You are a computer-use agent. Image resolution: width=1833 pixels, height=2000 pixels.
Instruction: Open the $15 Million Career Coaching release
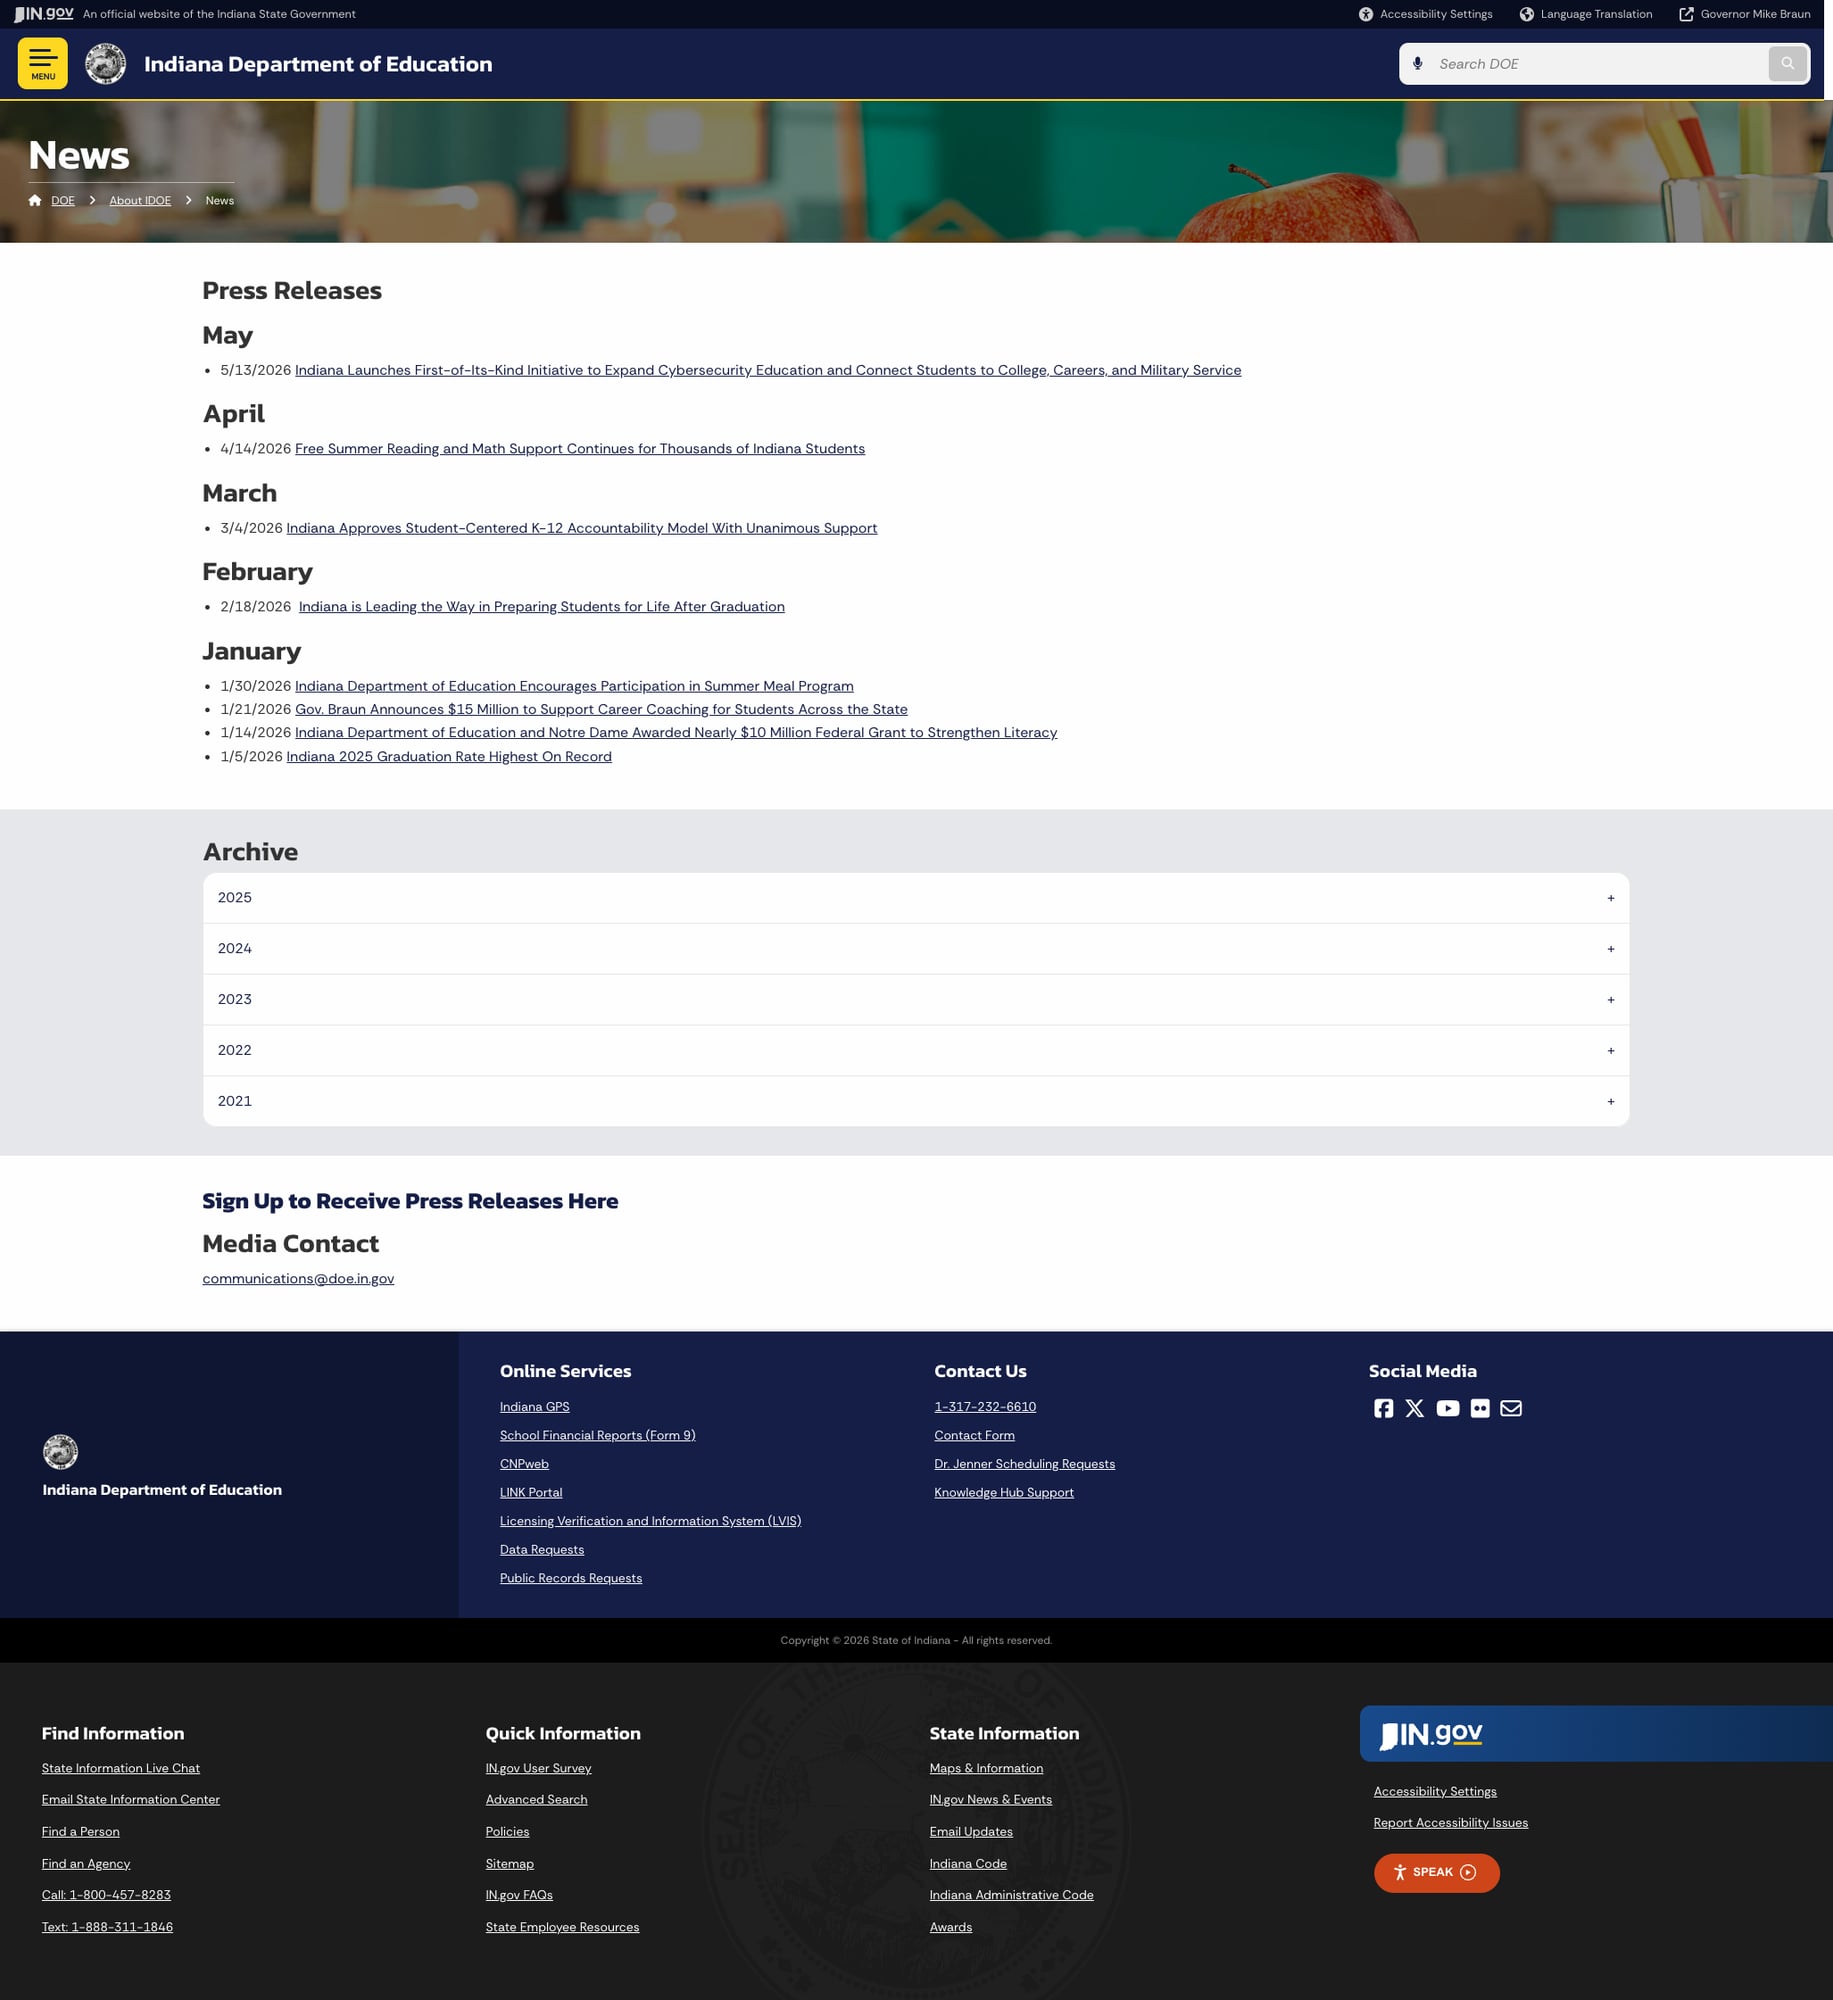coord(601,709)
